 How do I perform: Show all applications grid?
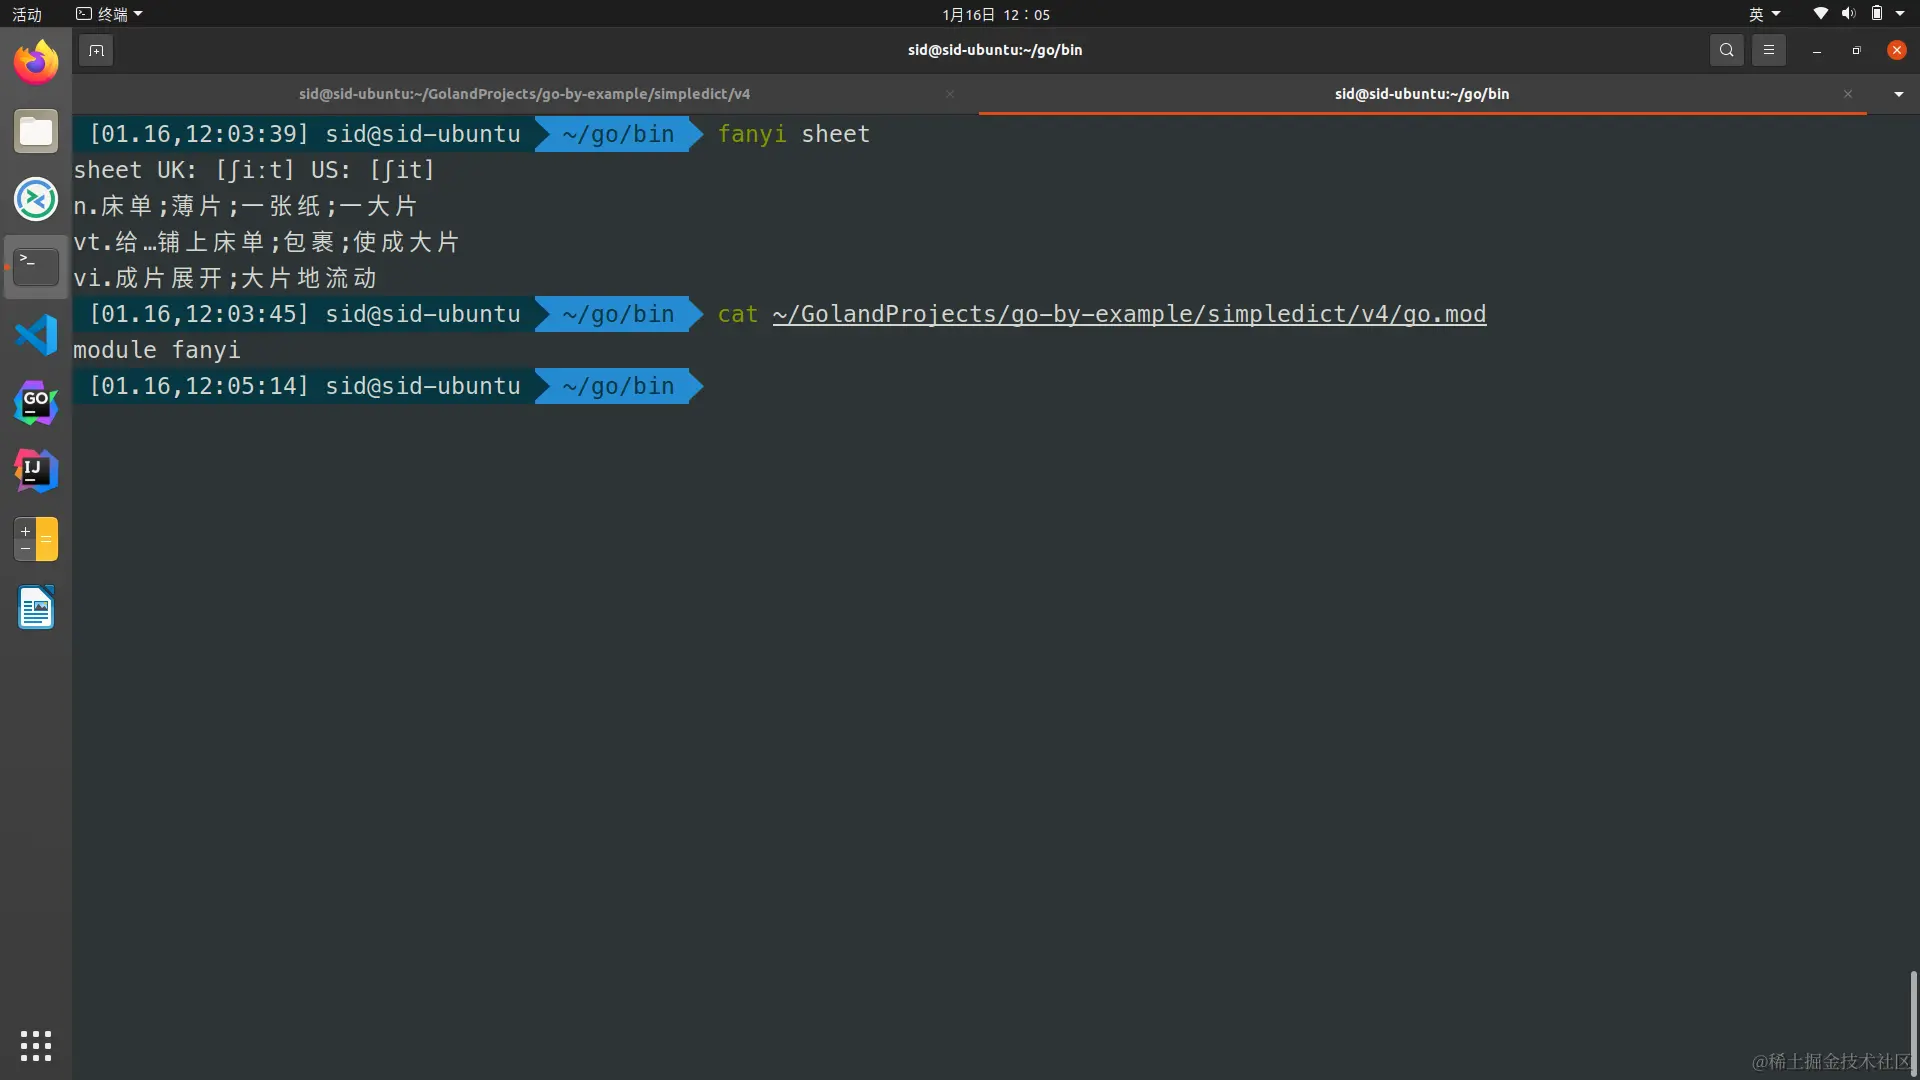[36, 1045]
